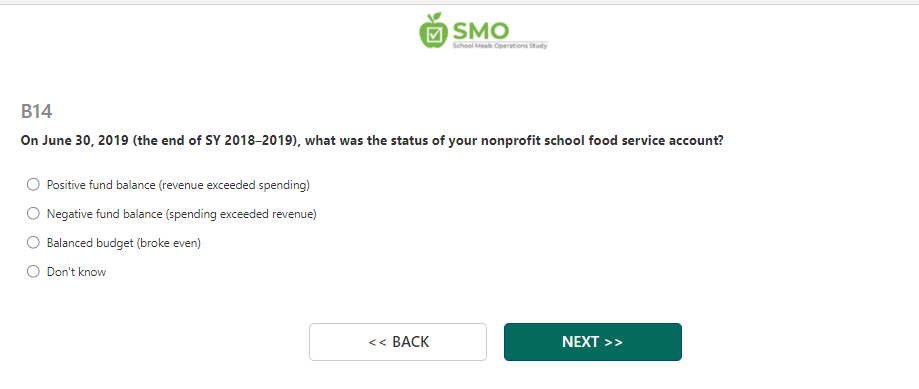Click the 'broke even' option label

pos(169,243)
